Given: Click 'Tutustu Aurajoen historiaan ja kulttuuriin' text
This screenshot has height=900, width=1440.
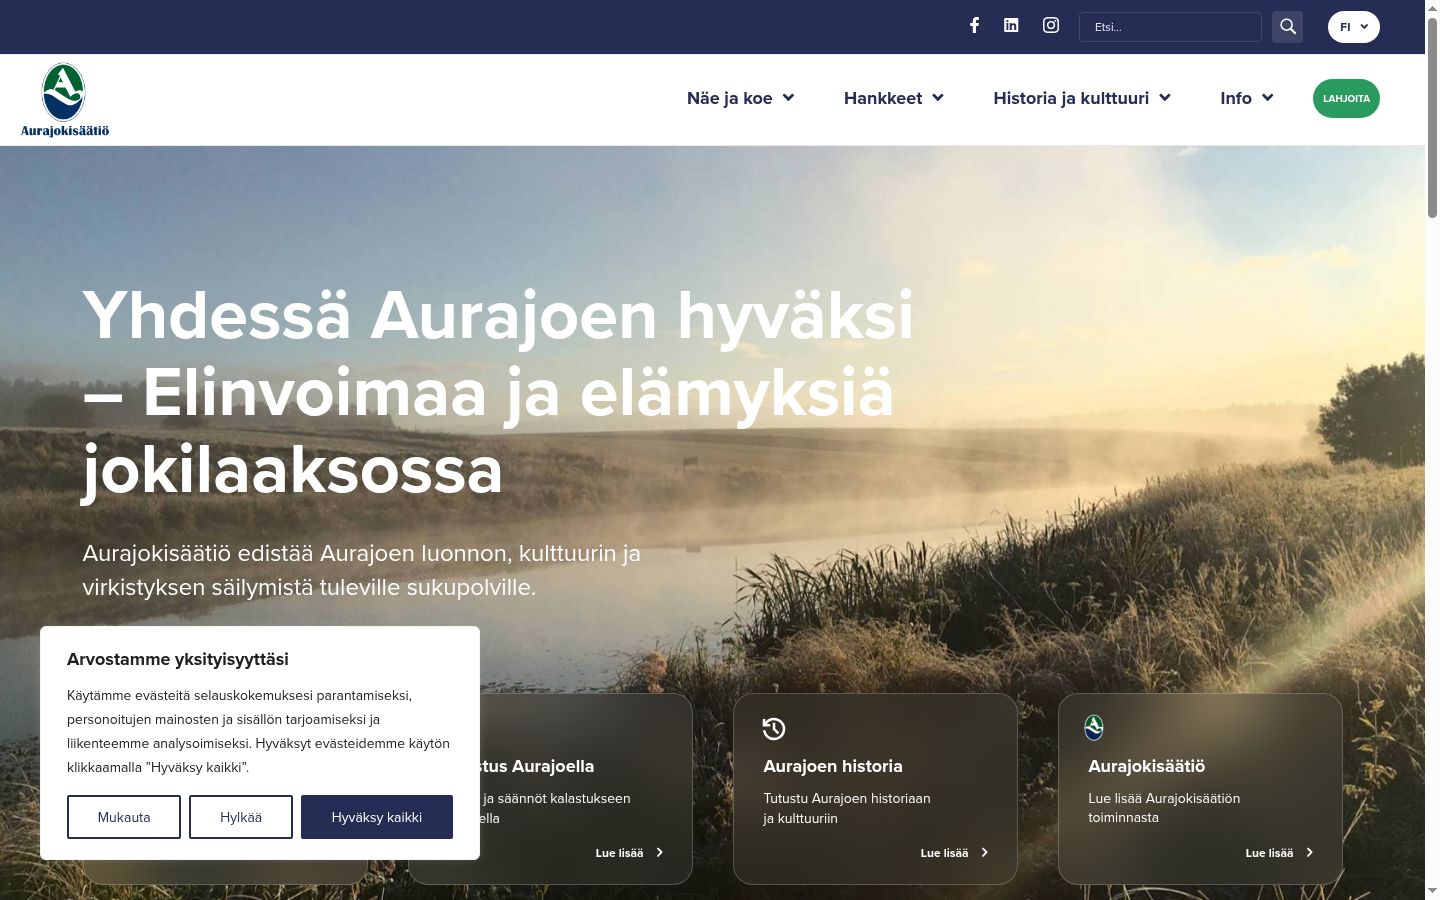Looking at the screenshot, I should coord(847,808).
